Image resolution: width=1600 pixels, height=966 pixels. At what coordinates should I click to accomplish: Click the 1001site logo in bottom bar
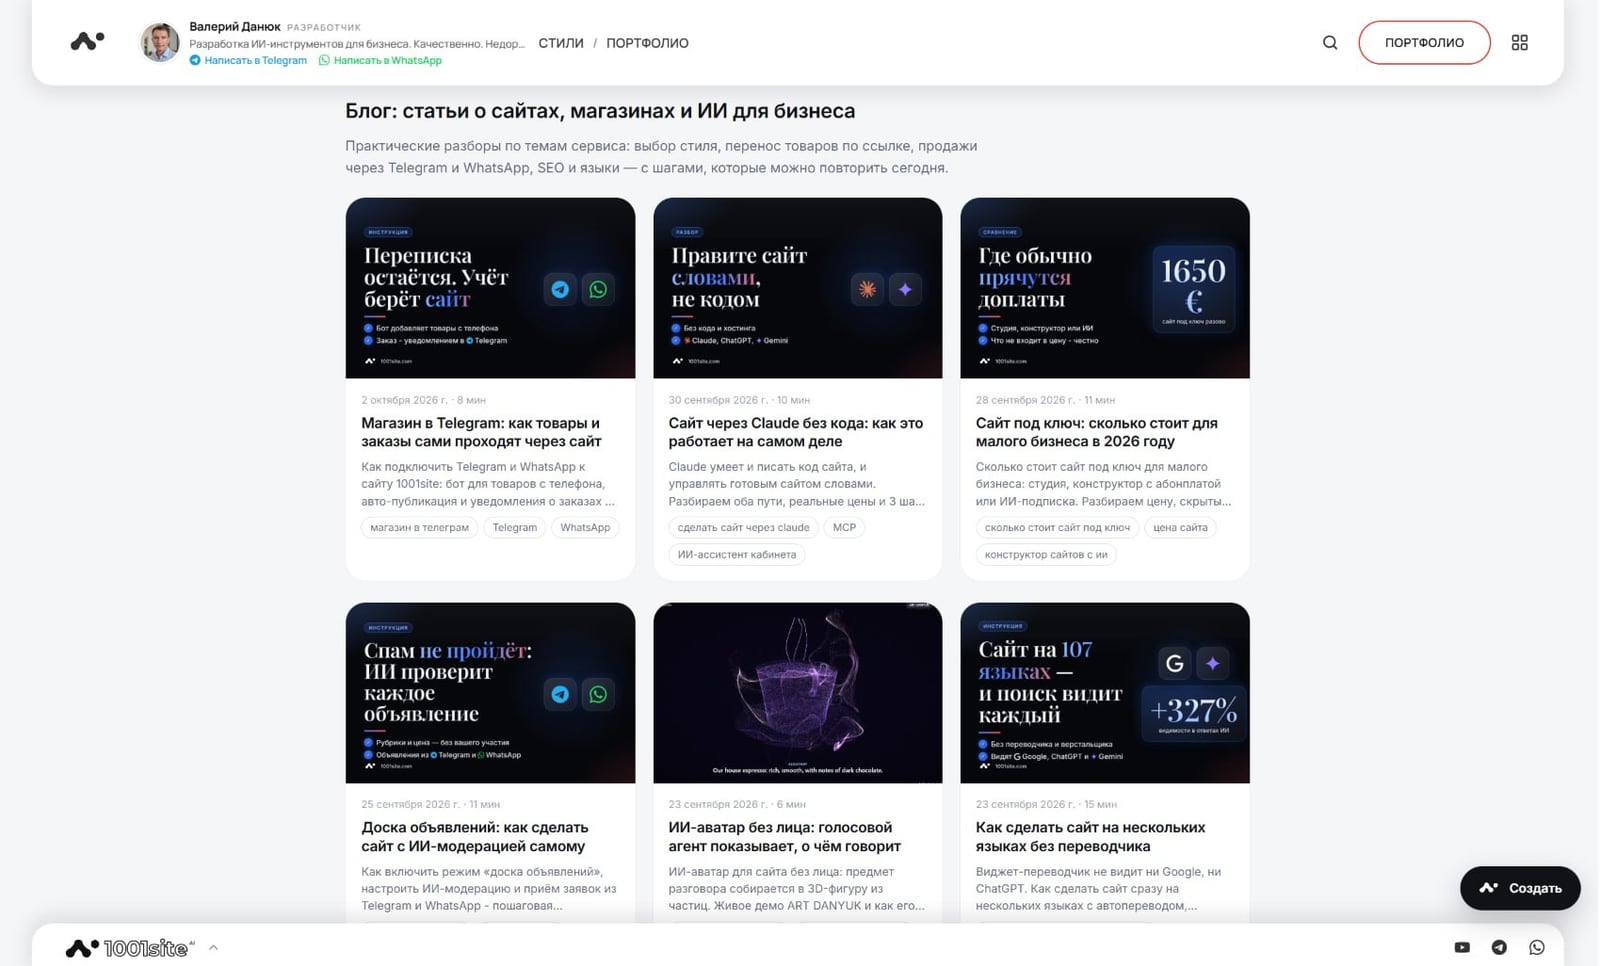130,948
